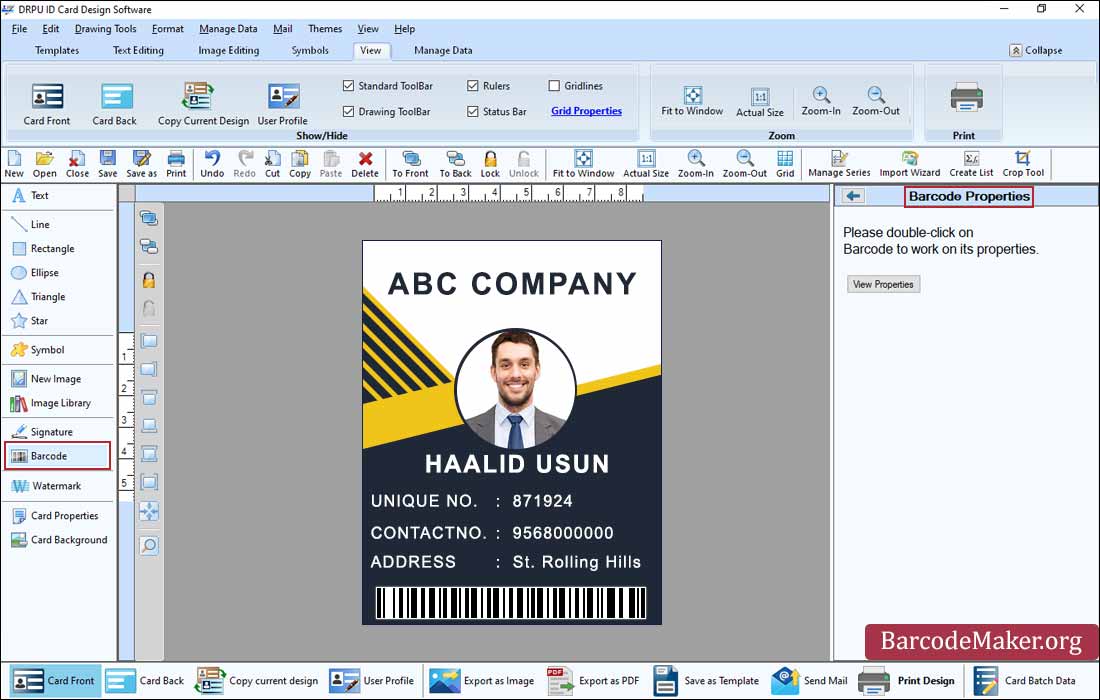Image resolution: width=1100 pixels, height=700 pixels.
Task: Switch to the Symbols tab
Action: click(310, 51)
